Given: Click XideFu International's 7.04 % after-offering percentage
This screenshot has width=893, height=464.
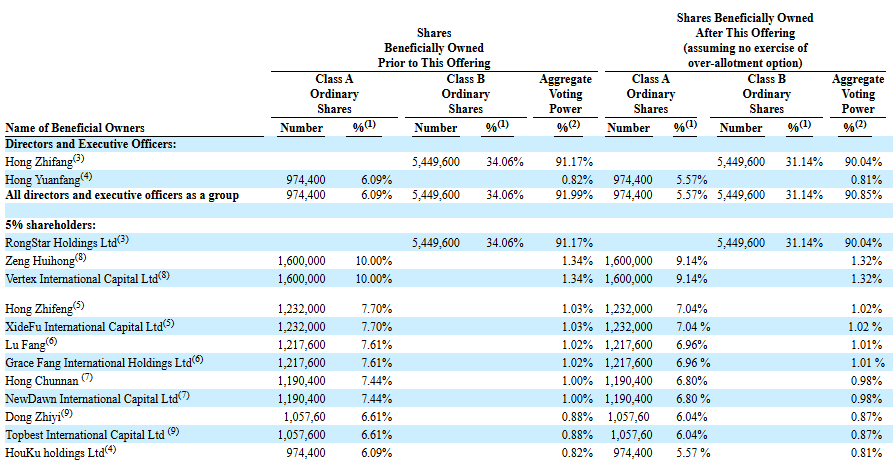Looking at the screenshot, I should (693, 327).
